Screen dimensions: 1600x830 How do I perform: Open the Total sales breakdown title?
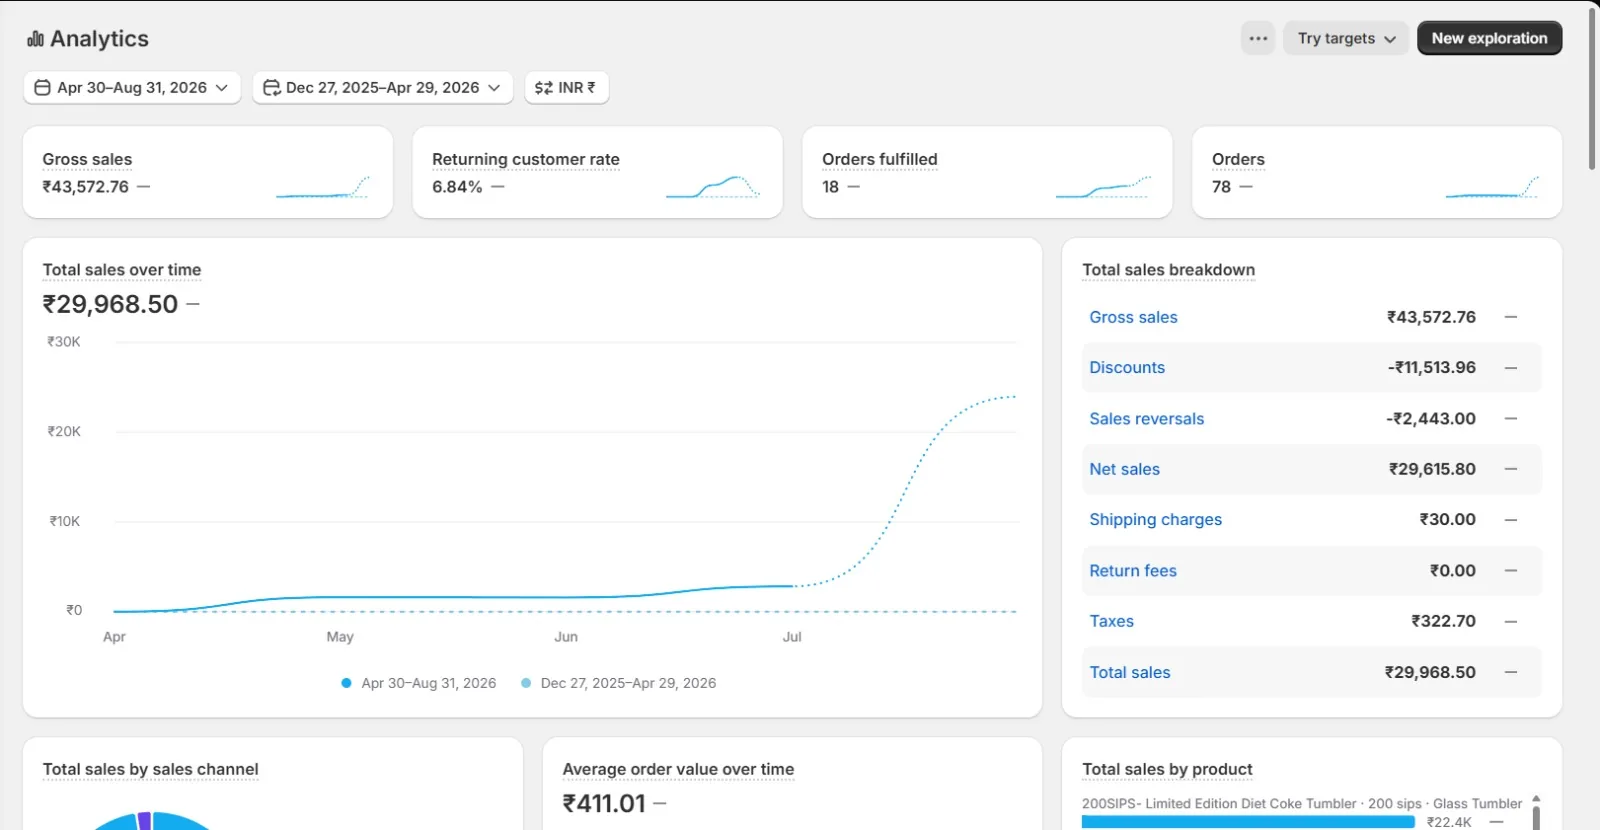pos(1168,270)
